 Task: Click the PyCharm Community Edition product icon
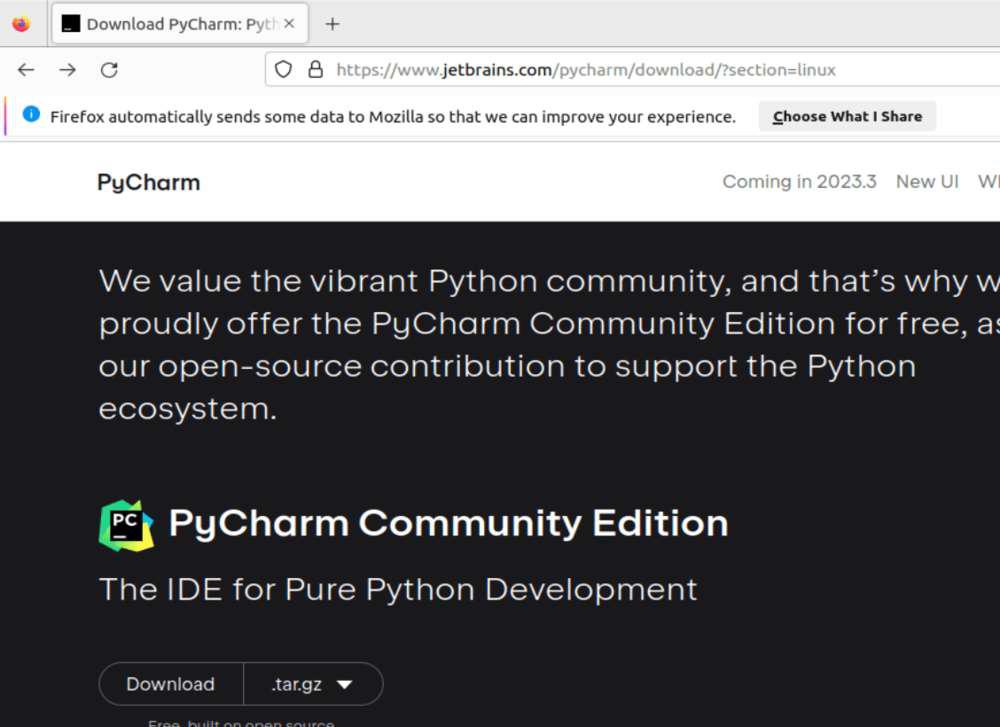point(126,525)
